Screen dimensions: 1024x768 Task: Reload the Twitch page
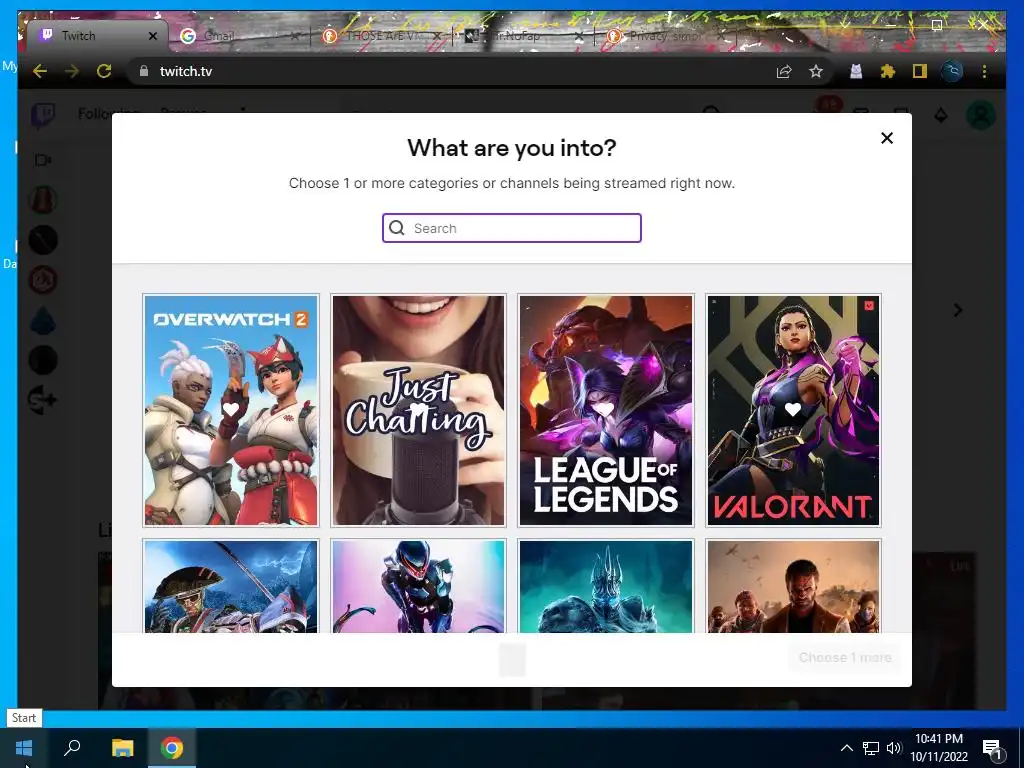104,71
